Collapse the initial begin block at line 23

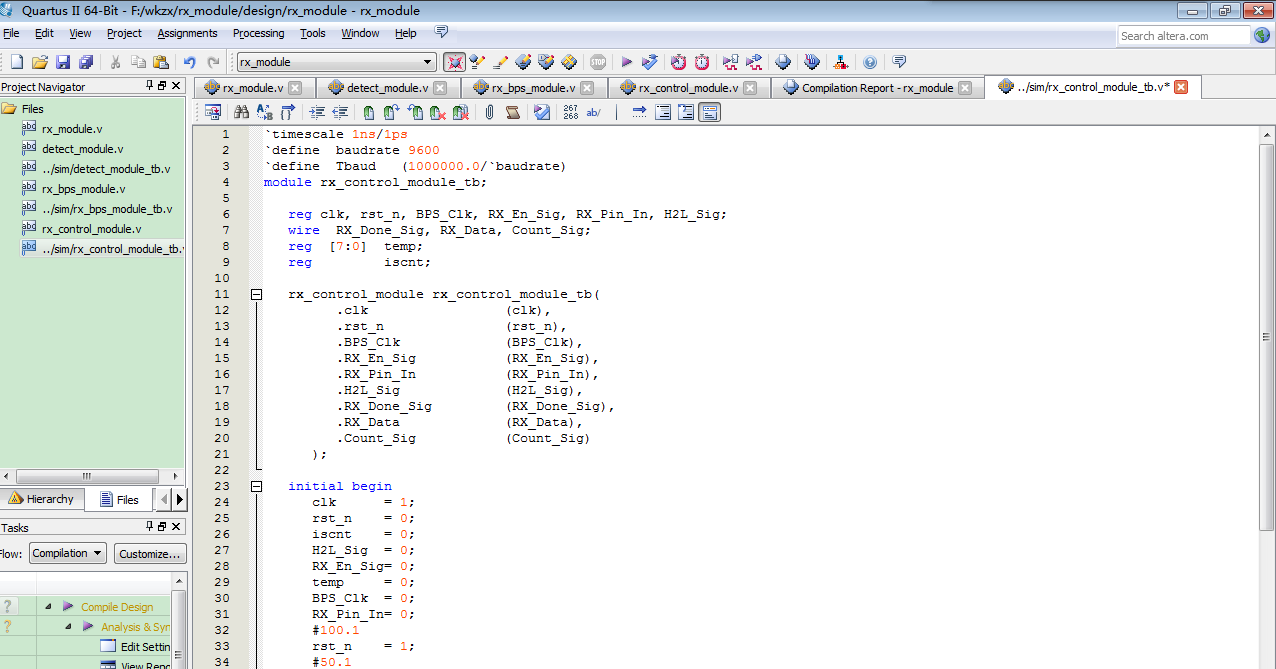click(x=256, y=485)
